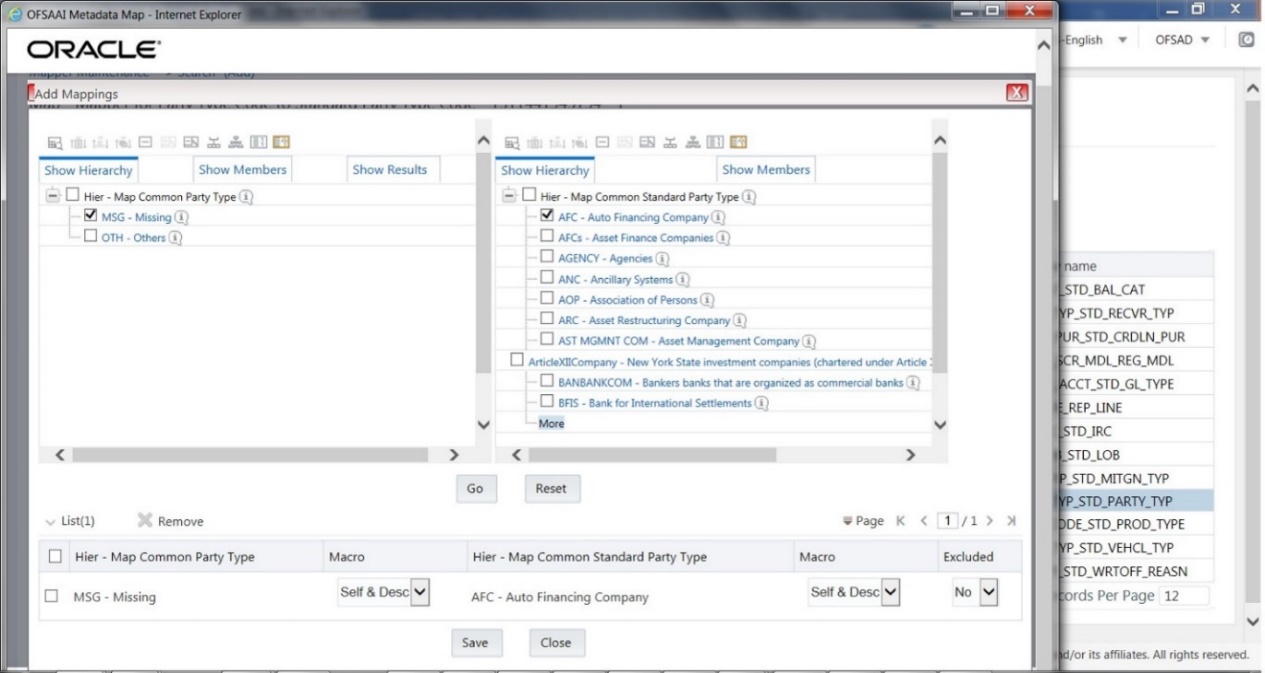This screenshot has width=1265, height=673.
Task: Click the two-column layout icon in right hierarchy toolbar
Action: coord(715,143)
